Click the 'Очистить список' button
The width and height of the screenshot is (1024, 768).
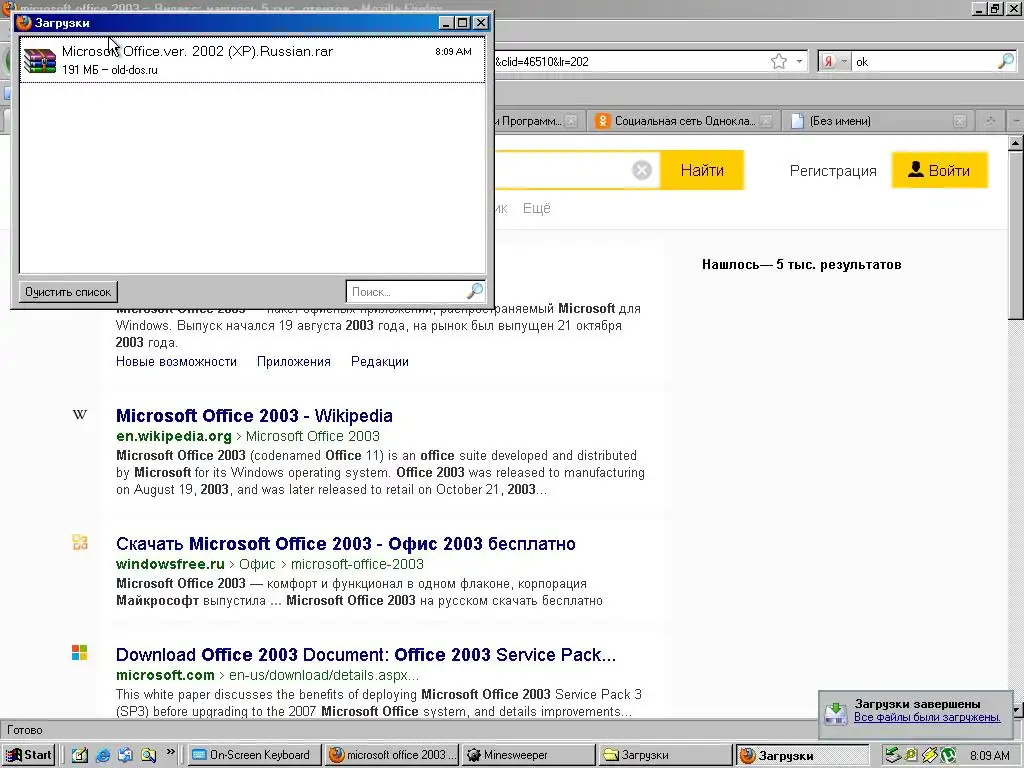pyautogui.click(x=68, y=291)
